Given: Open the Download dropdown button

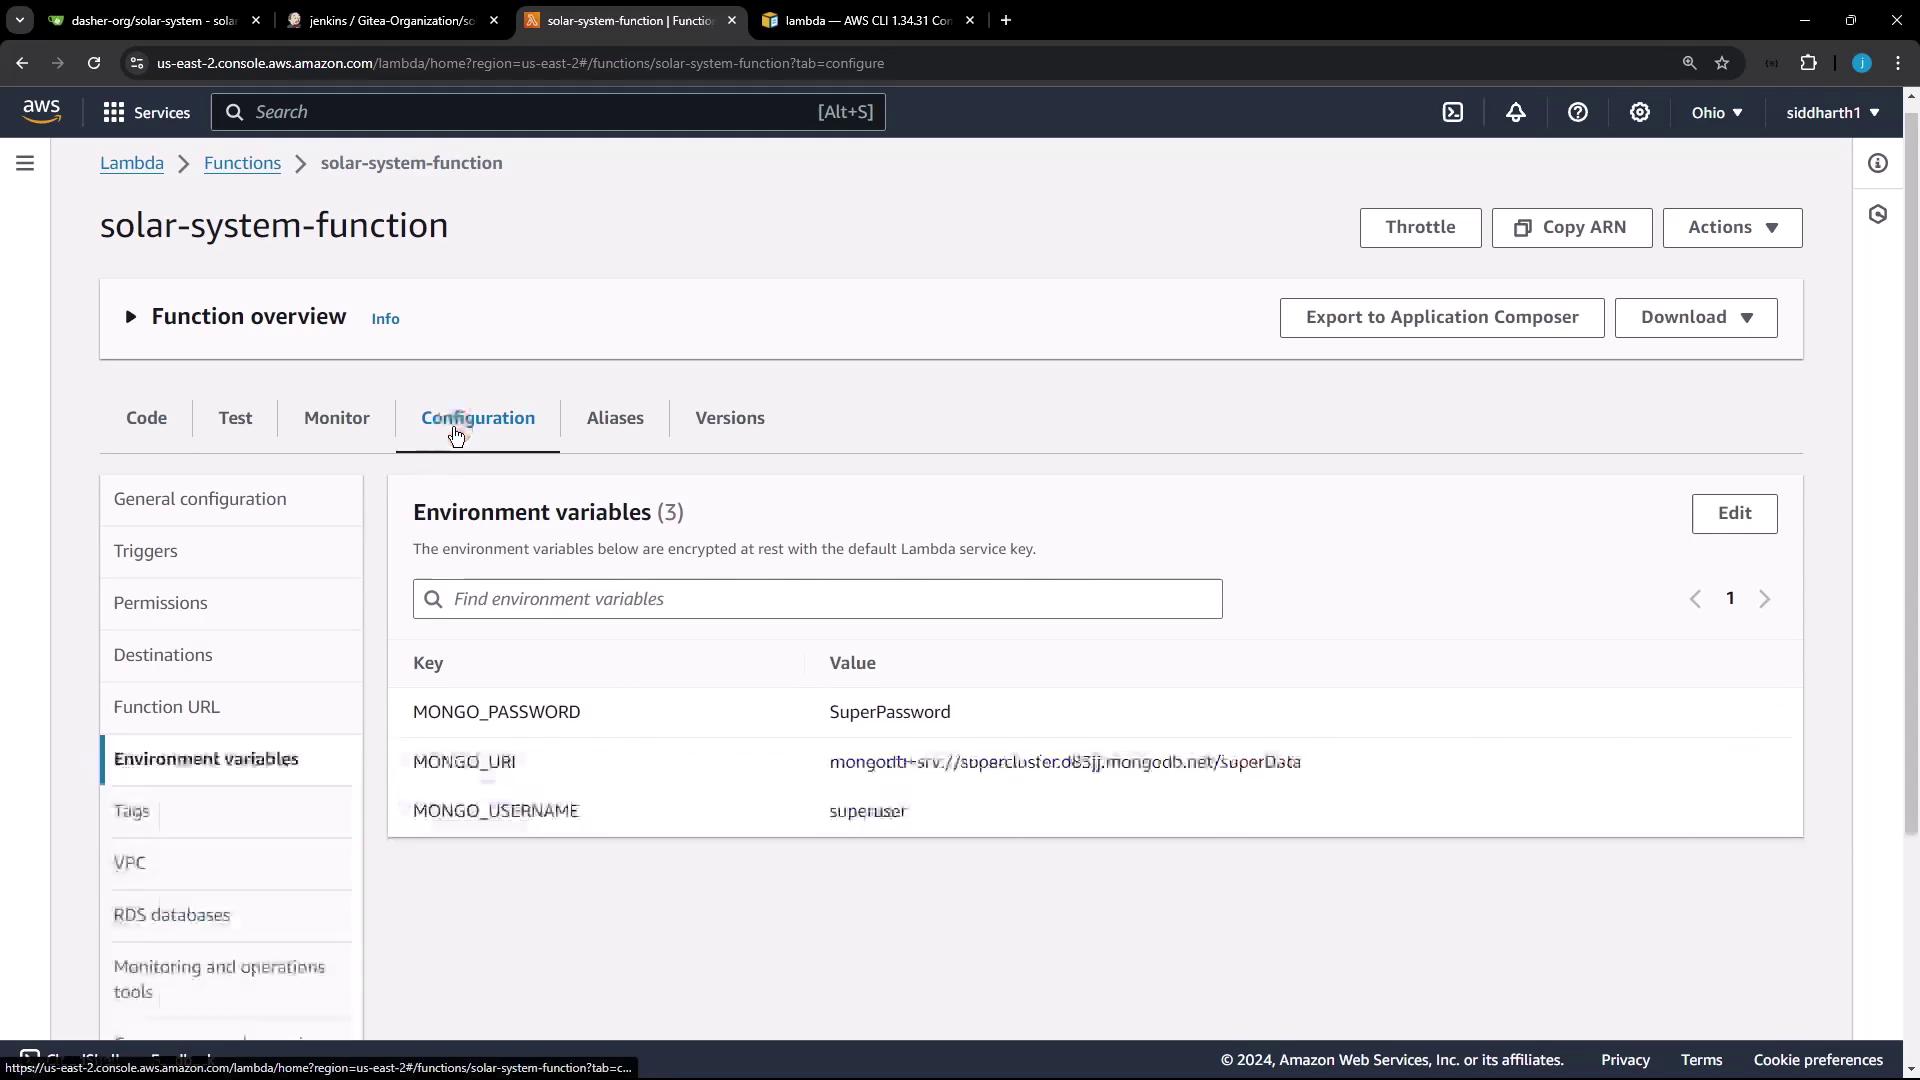Looking at the screenshot, I should pos(1696,318).
